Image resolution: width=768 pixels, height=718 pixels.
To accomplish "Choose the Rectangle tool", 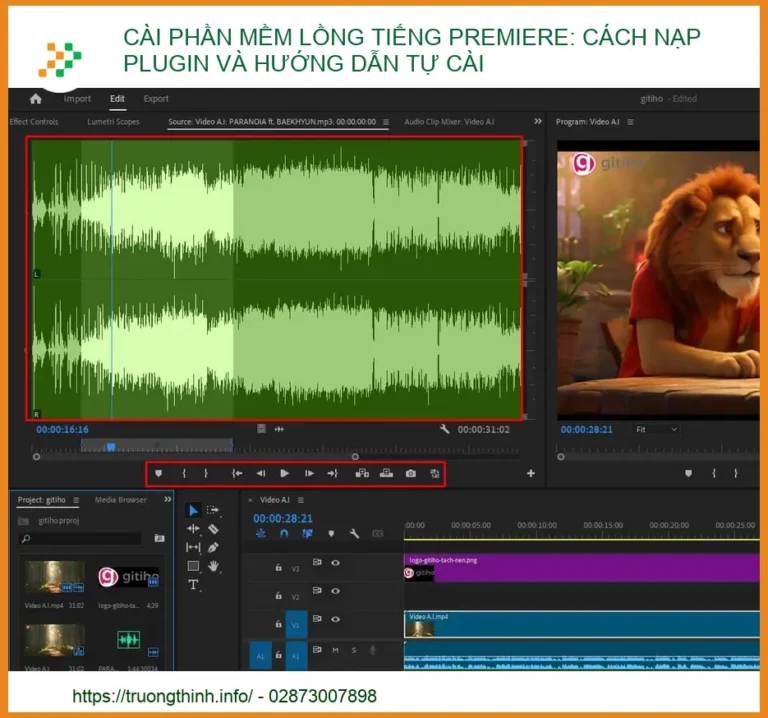I will coord(193,566).
